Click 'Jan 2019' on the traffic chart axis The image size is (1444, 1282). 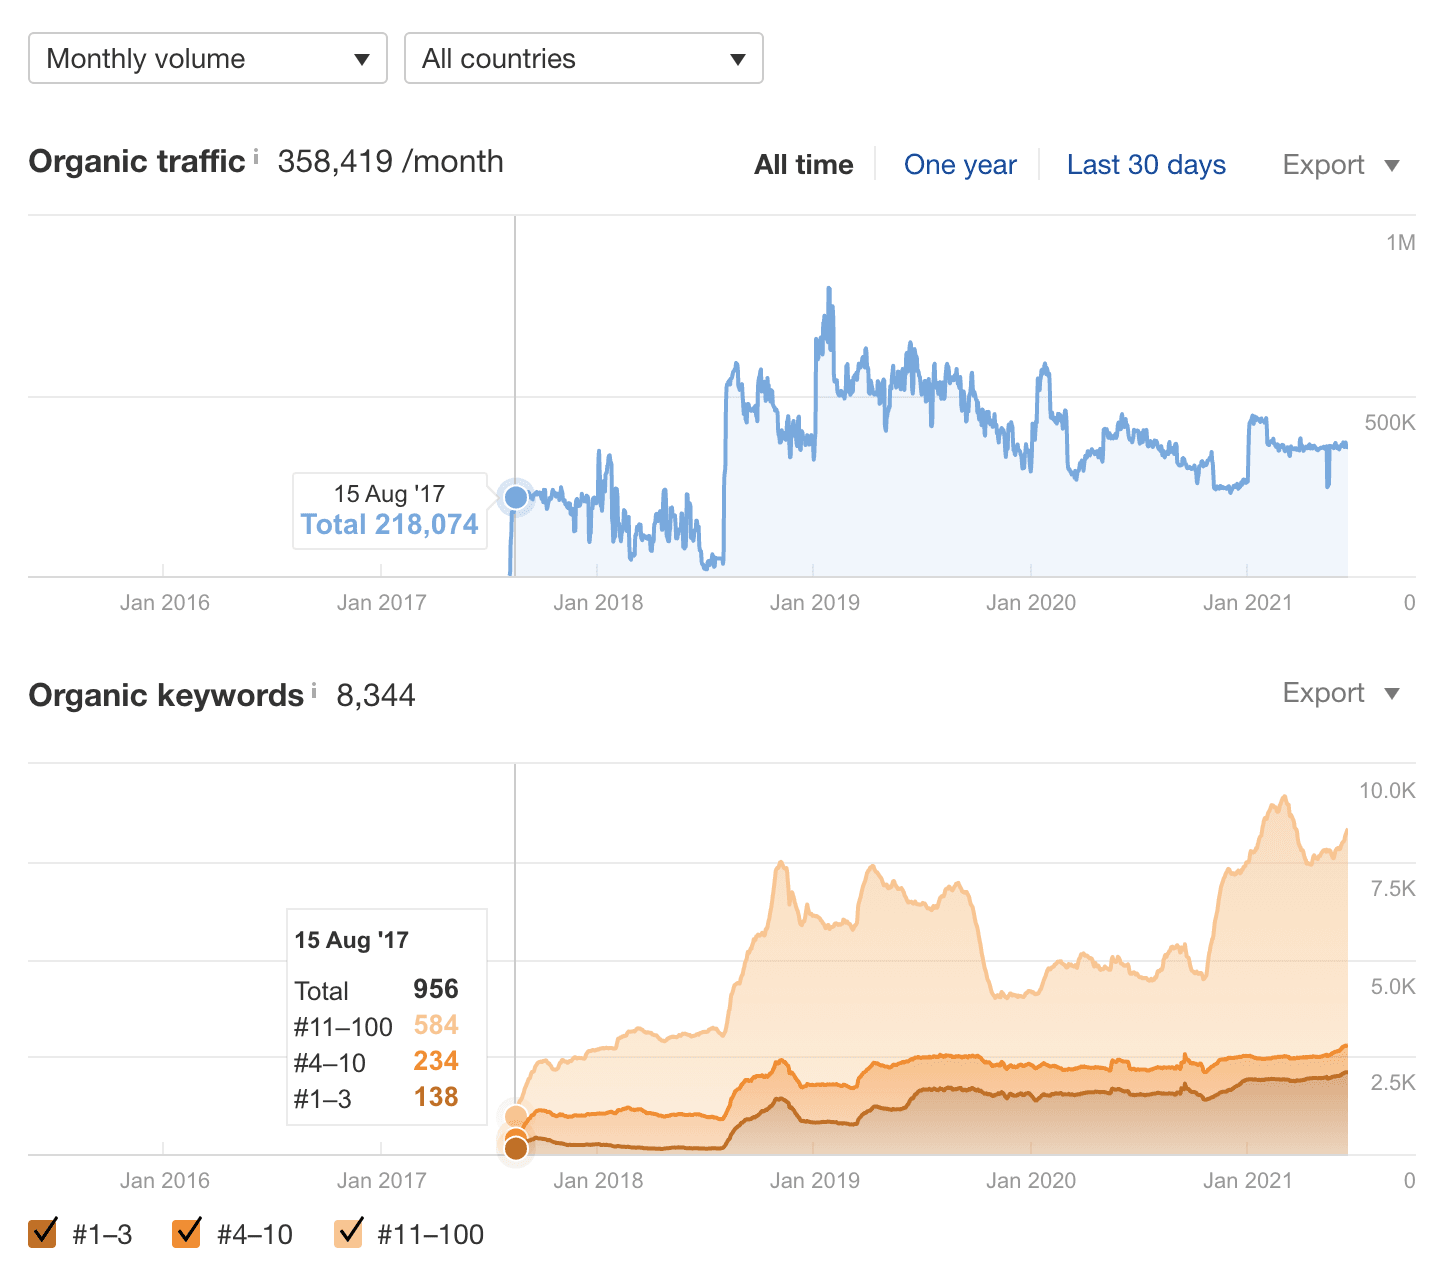coord(815,603)
